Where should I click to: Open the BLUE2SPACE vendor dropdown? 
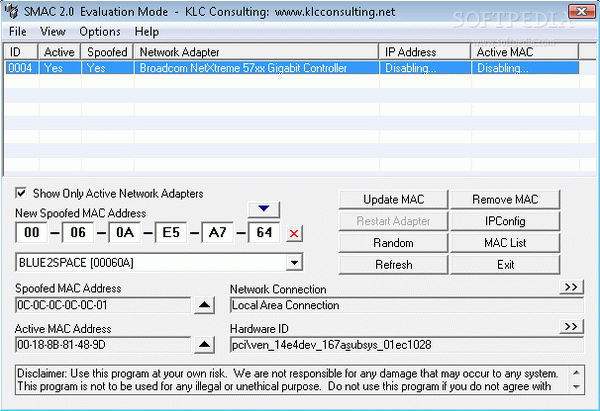[x=294, y=263]
